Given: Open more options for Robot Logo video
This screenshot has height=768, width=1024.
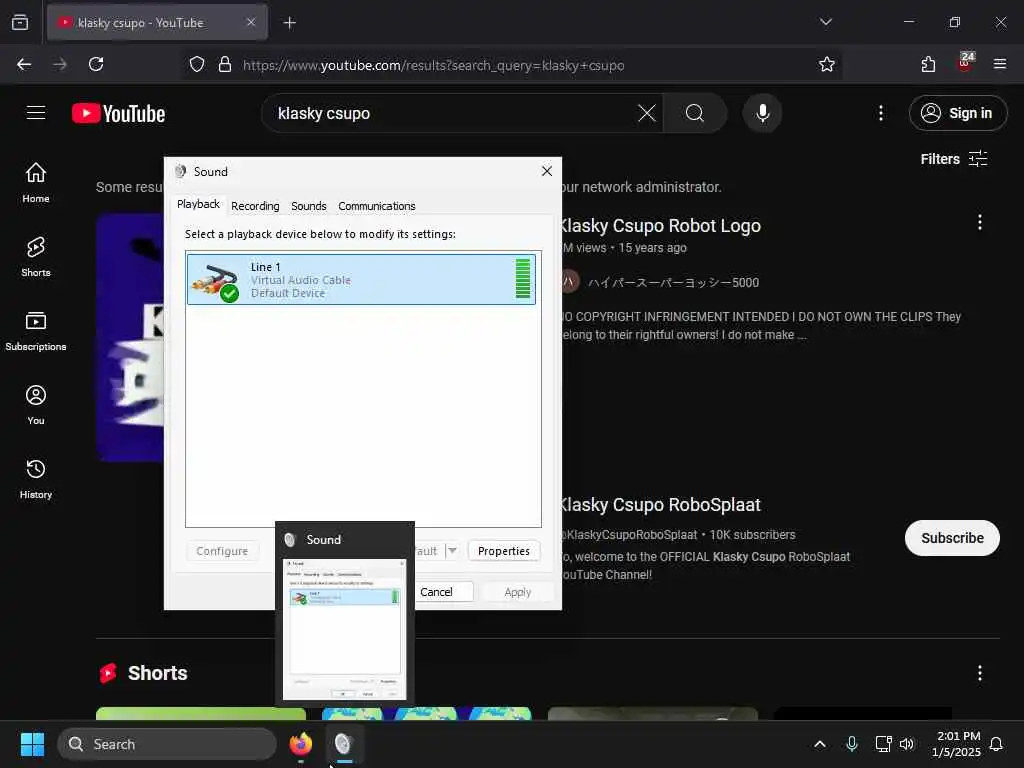Looking at the screenshot, I should click(979, 223).
